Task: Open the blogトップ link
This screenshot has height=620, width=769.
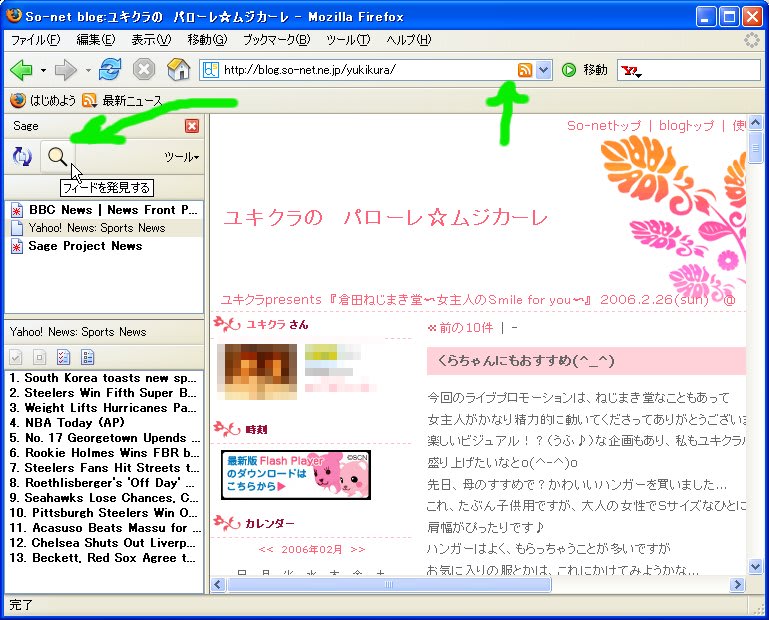Action: pyautogui.click(x=686, y=126)
